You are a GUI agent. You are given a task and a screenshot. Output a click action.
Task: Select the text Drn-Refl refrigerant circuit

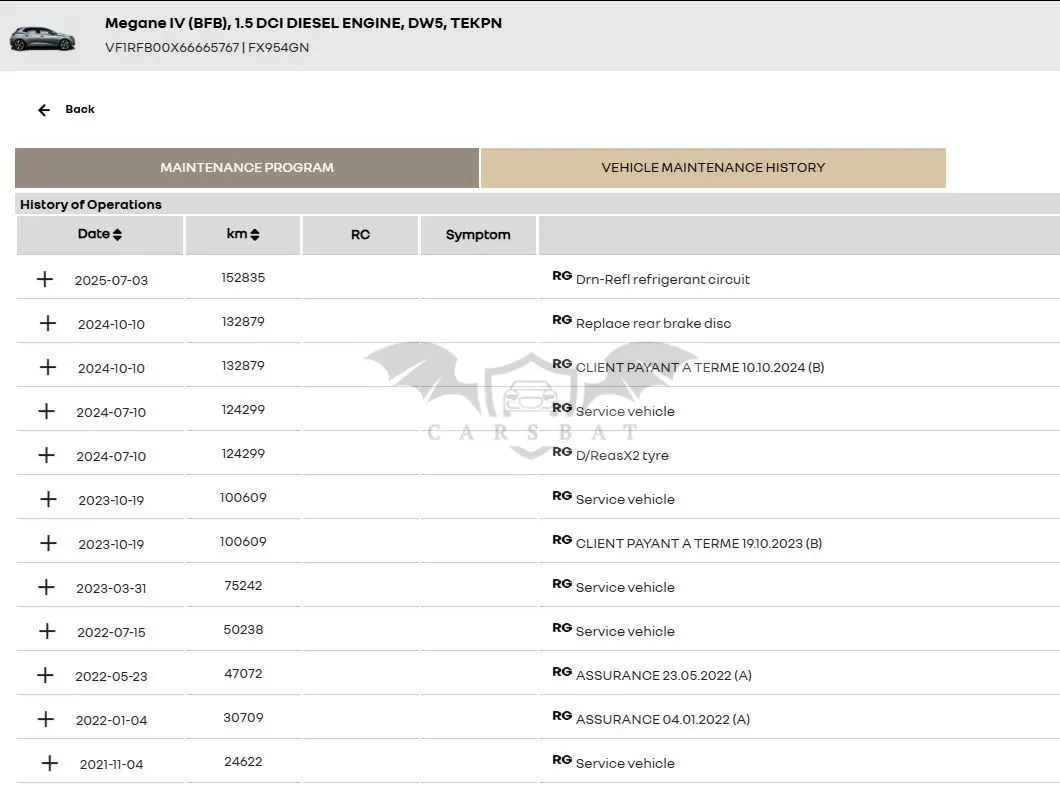pos(662,279)
